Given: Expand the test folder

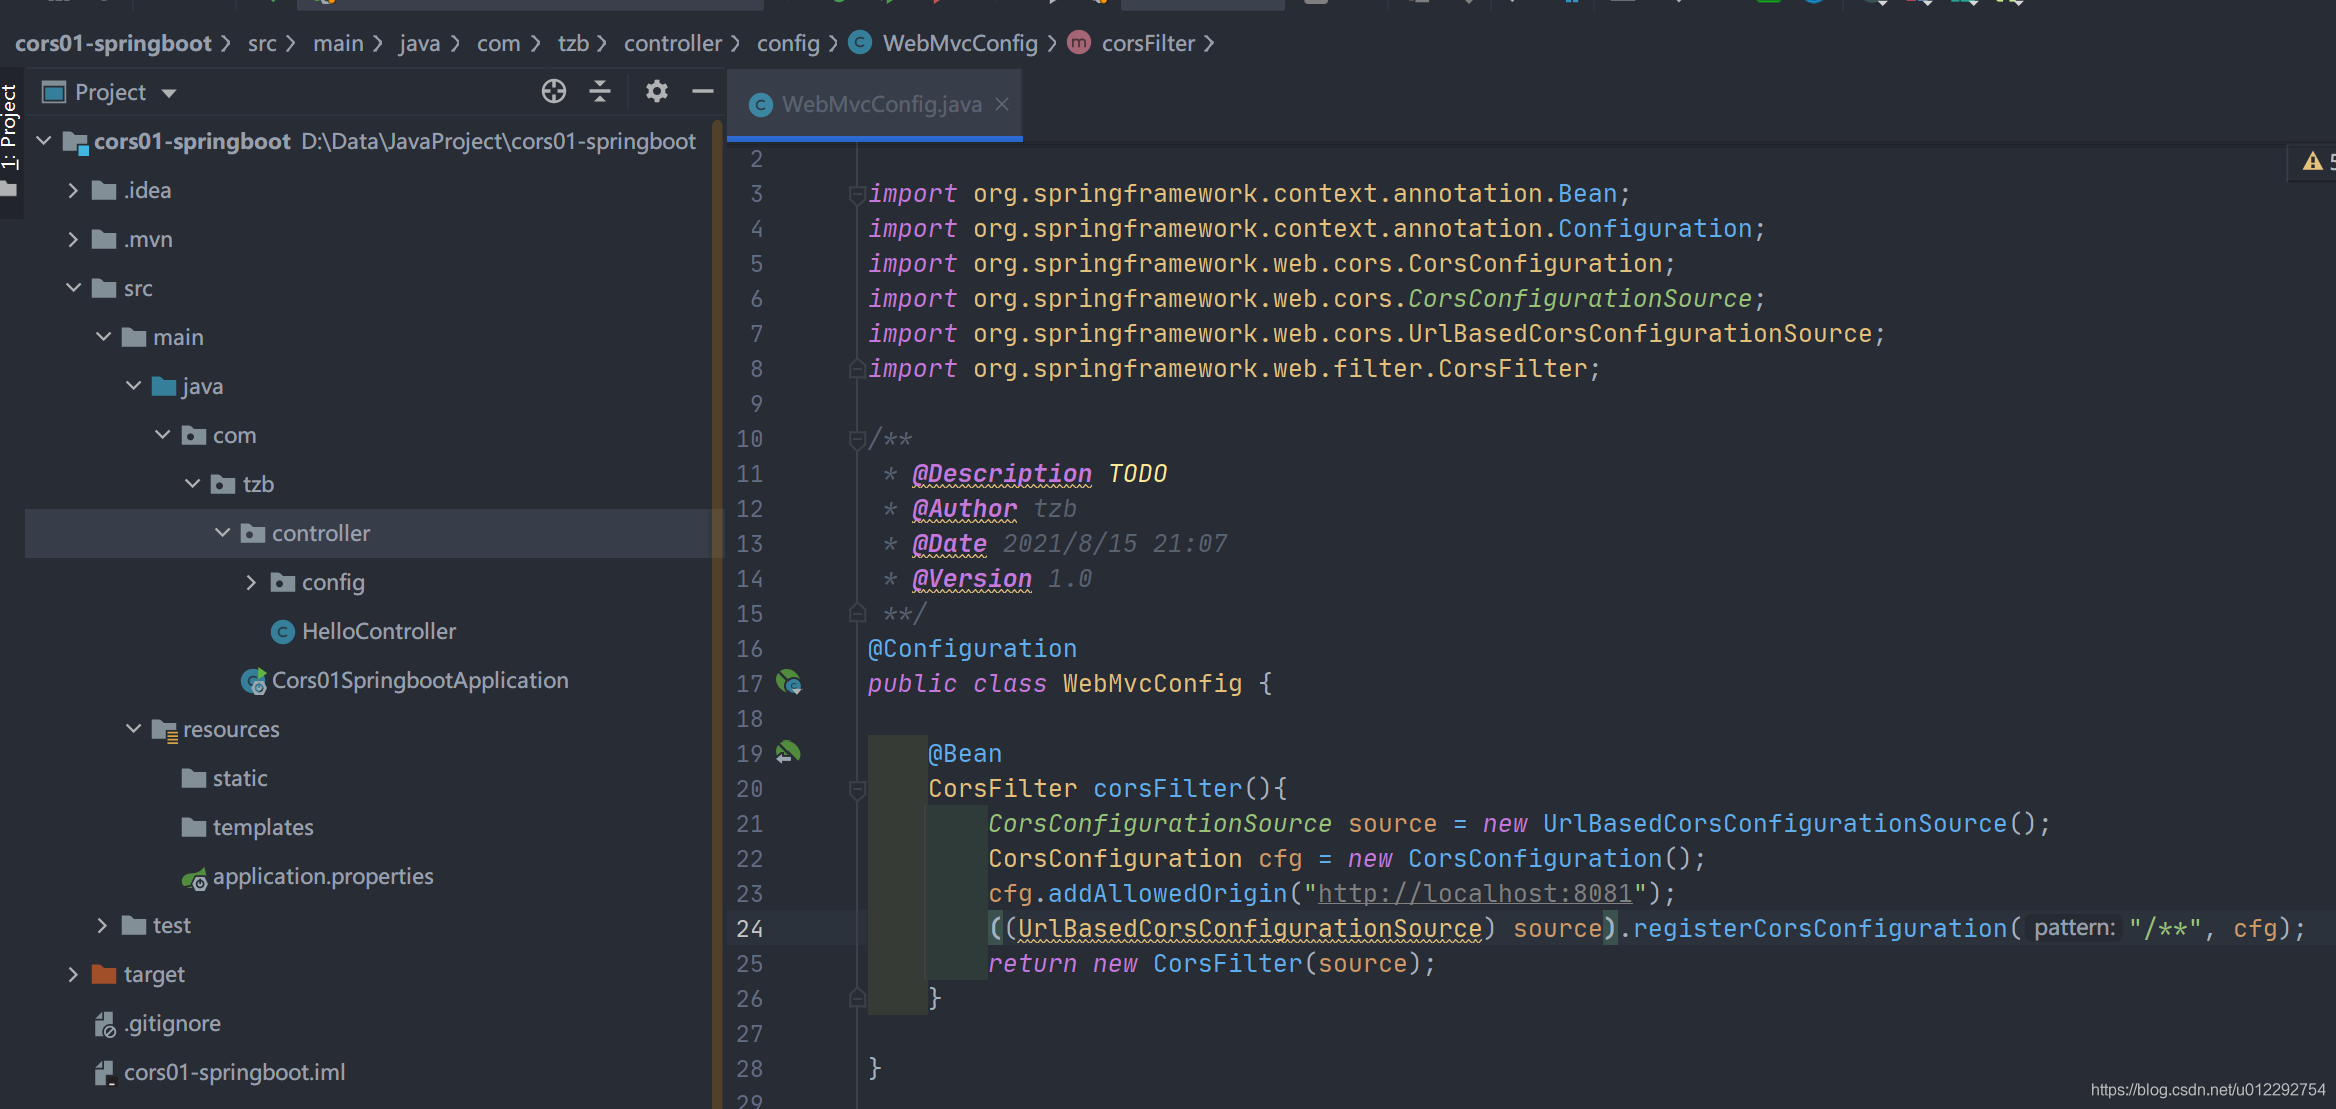Looking at the screenshot, I should (102, 925).
